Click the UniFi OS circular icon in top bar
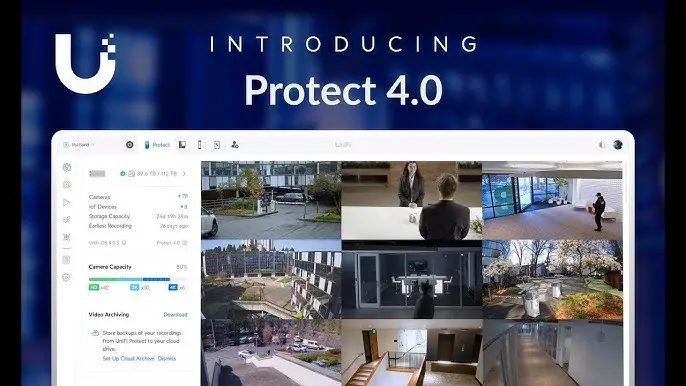This screenshot has width=686, height=386. 130,145
